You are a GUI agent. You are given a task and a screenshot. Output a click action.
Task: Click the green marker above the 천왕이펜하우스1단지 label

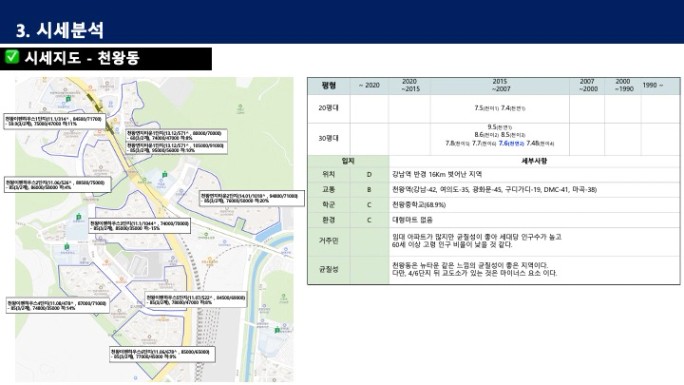[x=68, y=99]
